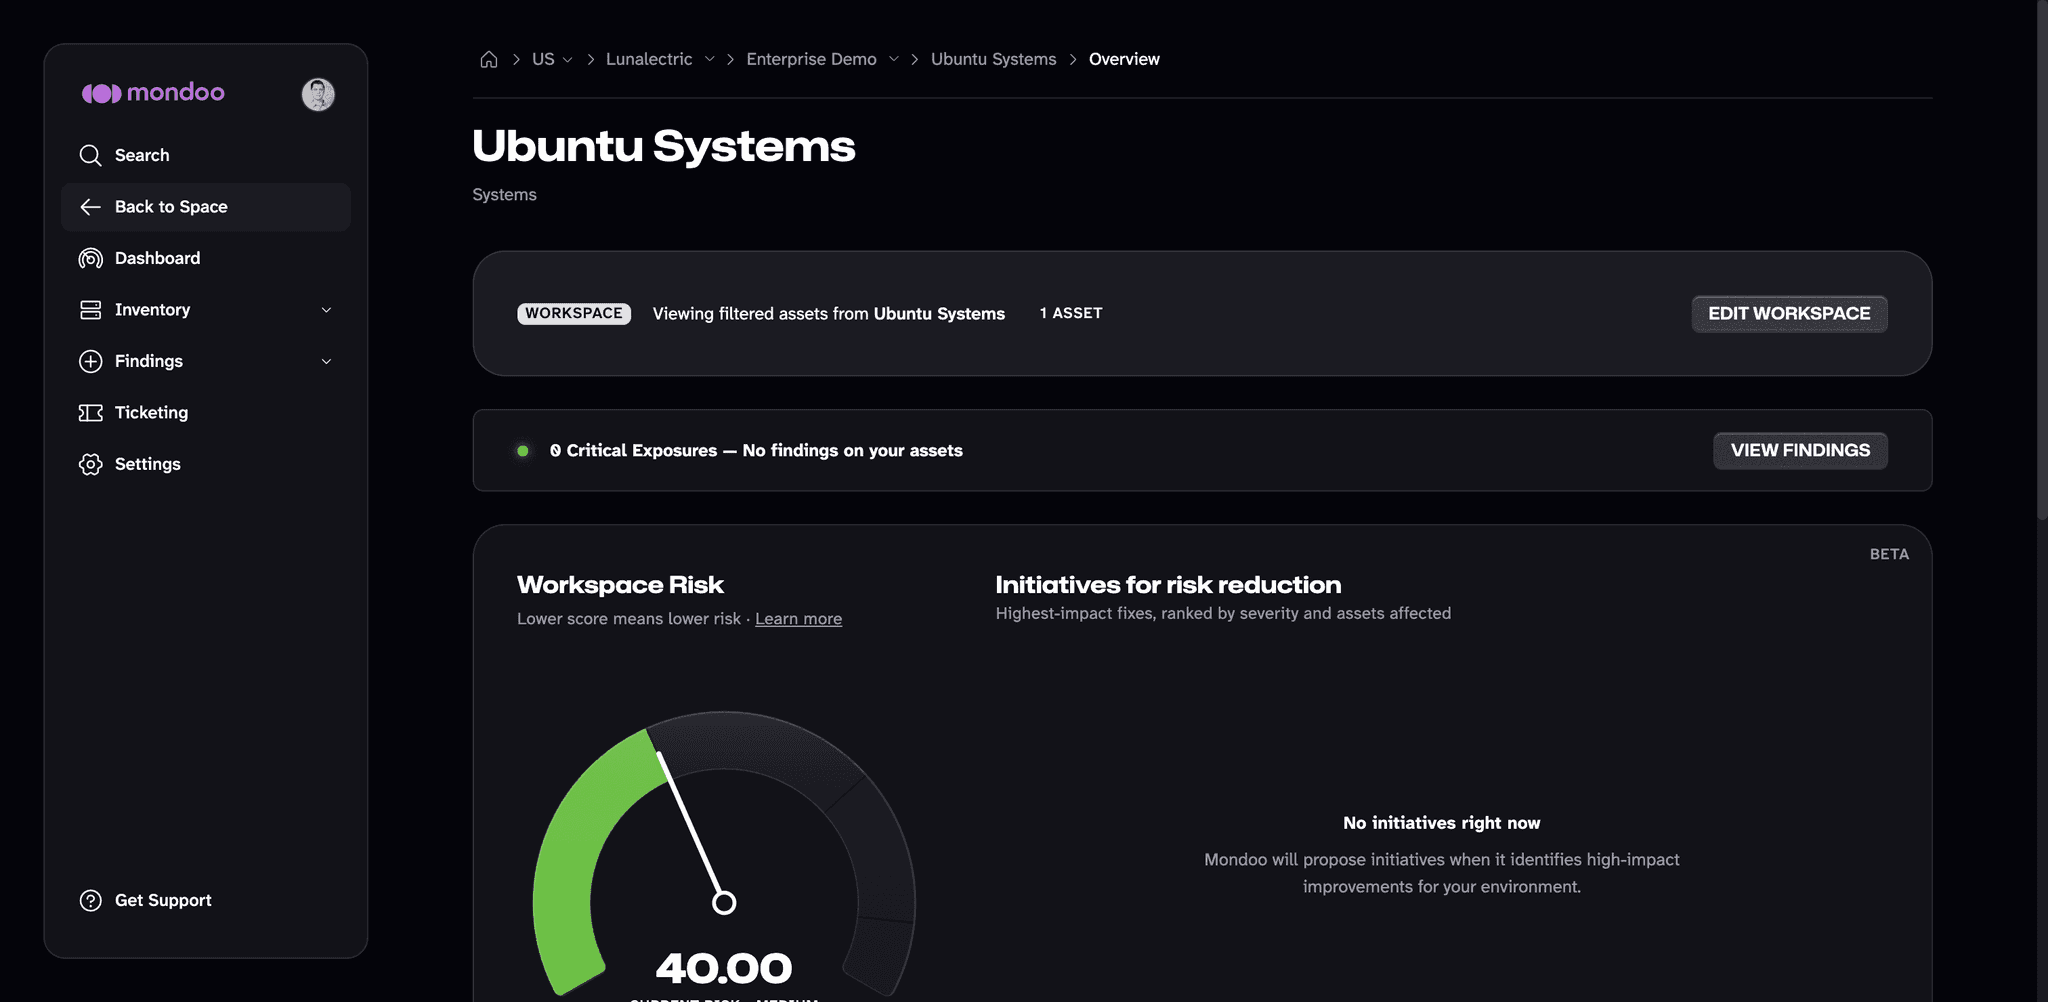Open the Enterprise Demo space dropdown arrow
2048x1002 pixels.
893,59
